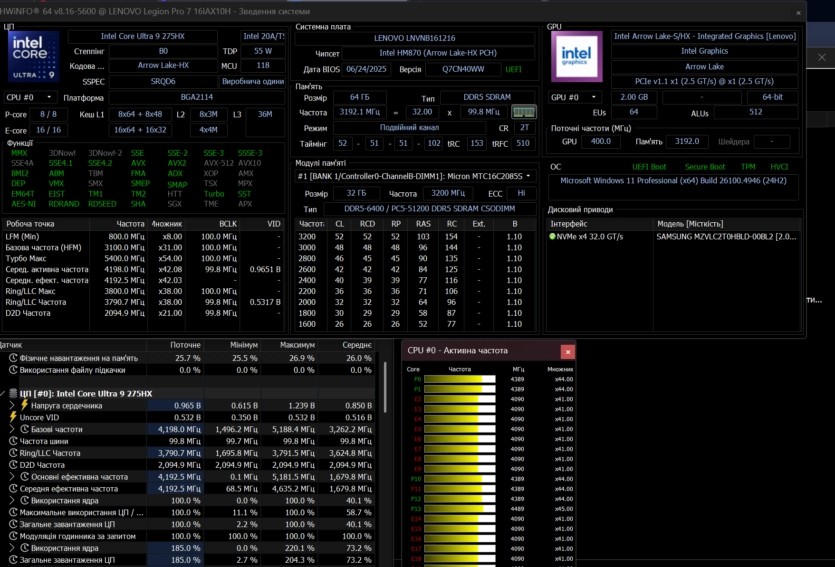Open the memory module BANK 1 dropdown

pyautogui.click(x=415, y=176)
